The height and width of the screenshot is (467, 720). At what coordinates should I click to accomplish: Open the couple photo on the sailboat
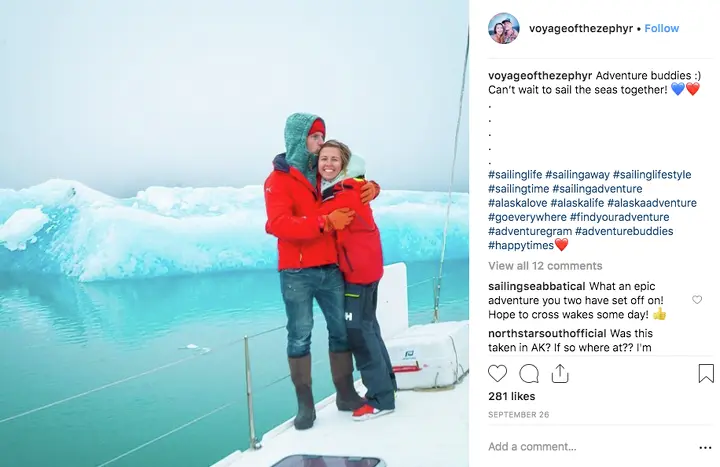click(x=234, y=233)
